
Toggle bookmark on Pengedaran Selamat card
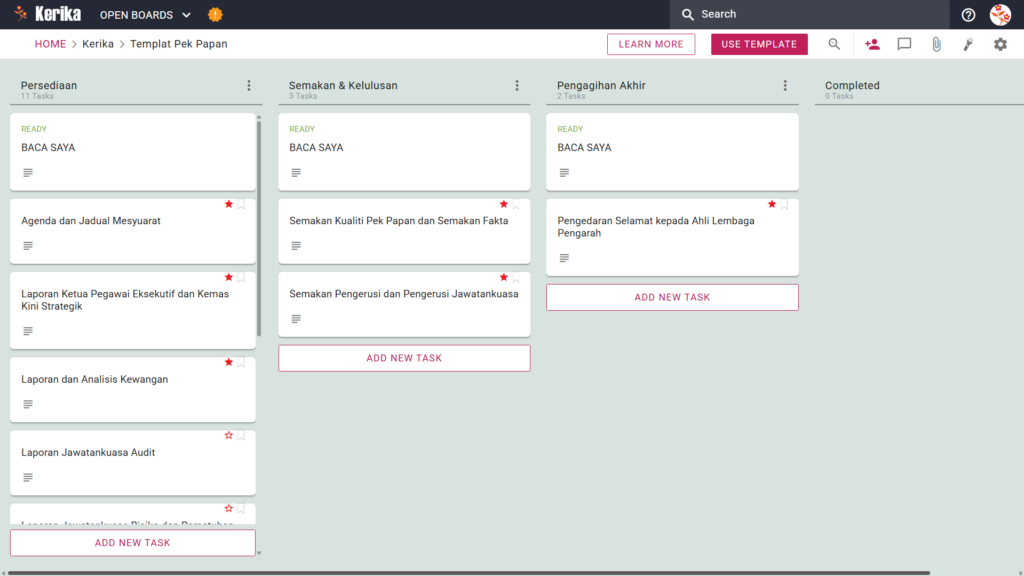click(x=784, y=204)
